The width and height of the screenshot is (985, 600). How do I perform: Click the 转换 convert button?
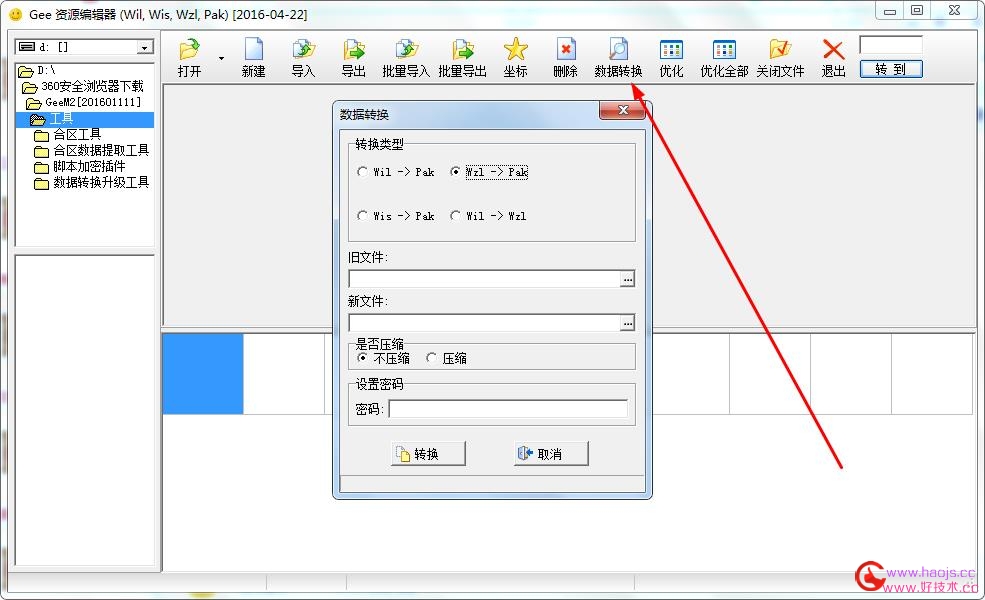pos(428,453)
